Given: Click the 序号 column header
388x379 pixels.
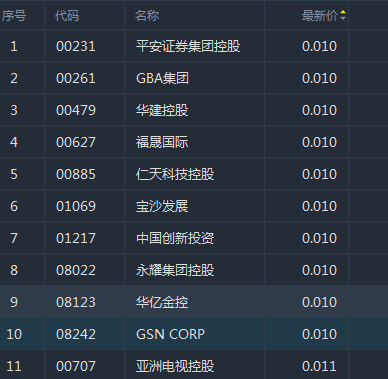Looking at the screenshot, I should (14, 16).
